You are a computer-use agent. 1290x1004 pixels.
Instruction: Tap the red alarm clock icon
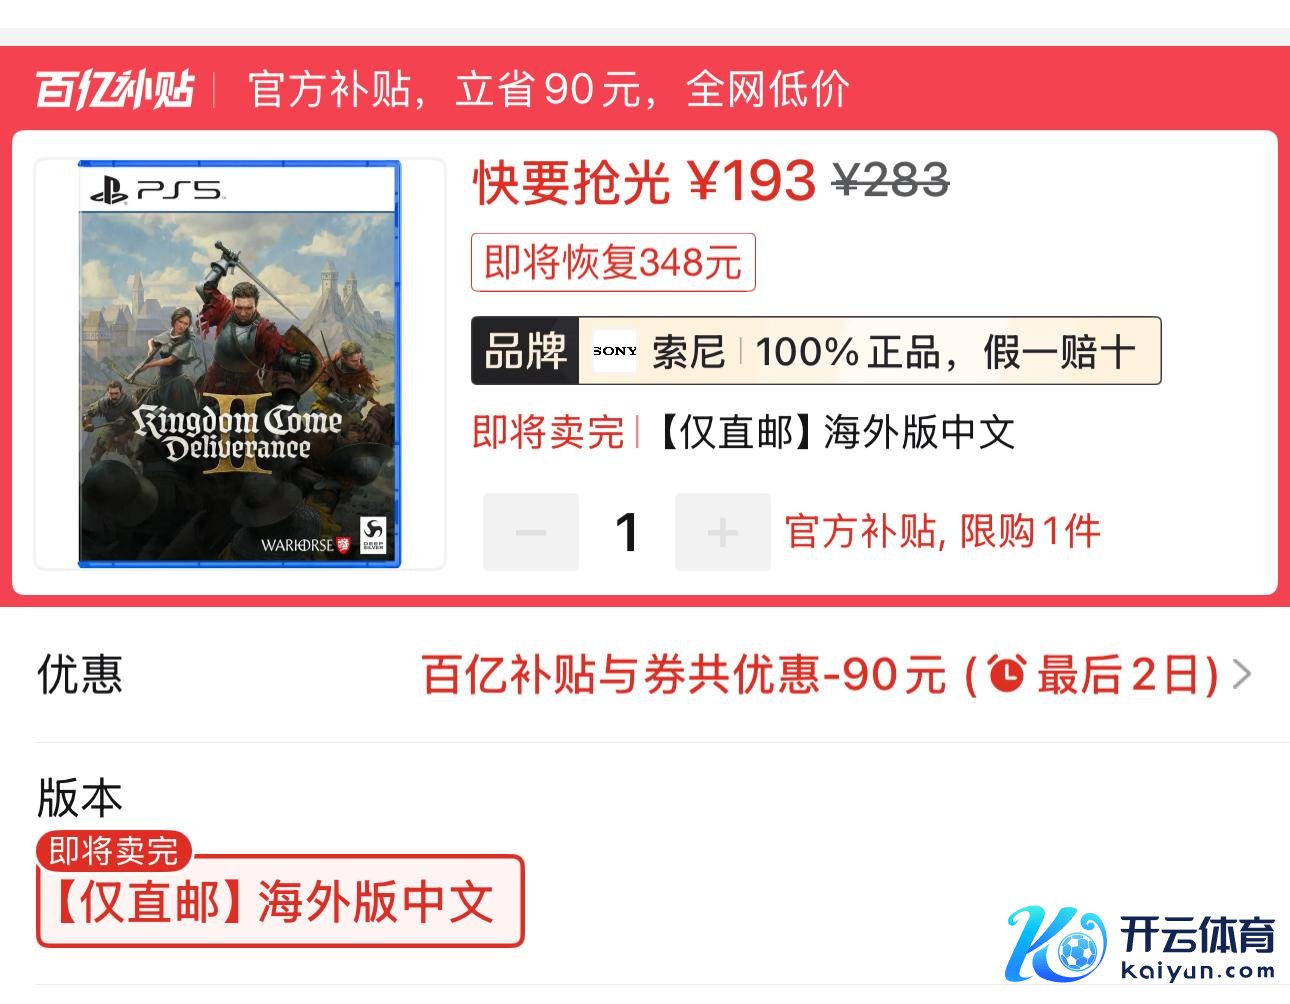(x=1007, y=674)
